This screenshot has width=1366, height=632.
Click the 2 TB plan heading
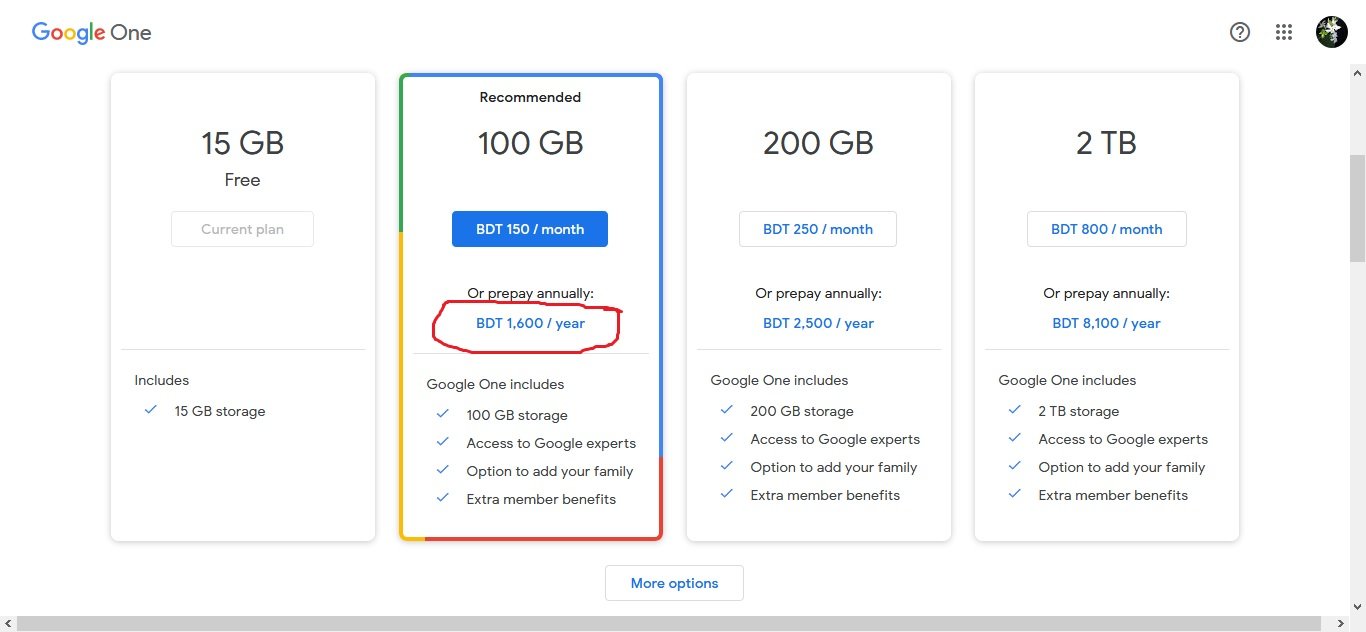click(1106, 143)
